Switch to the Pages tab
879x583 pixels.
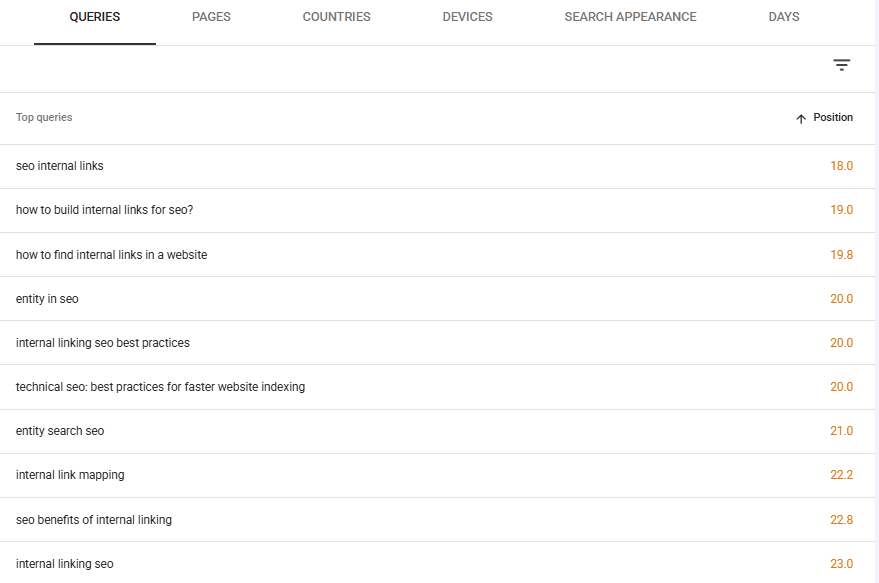[x=211, y=17]
